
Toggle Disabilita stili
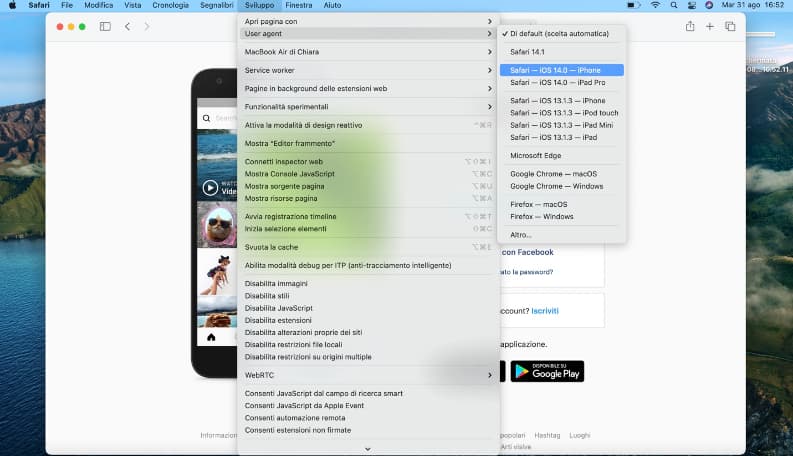click(368, 296)
